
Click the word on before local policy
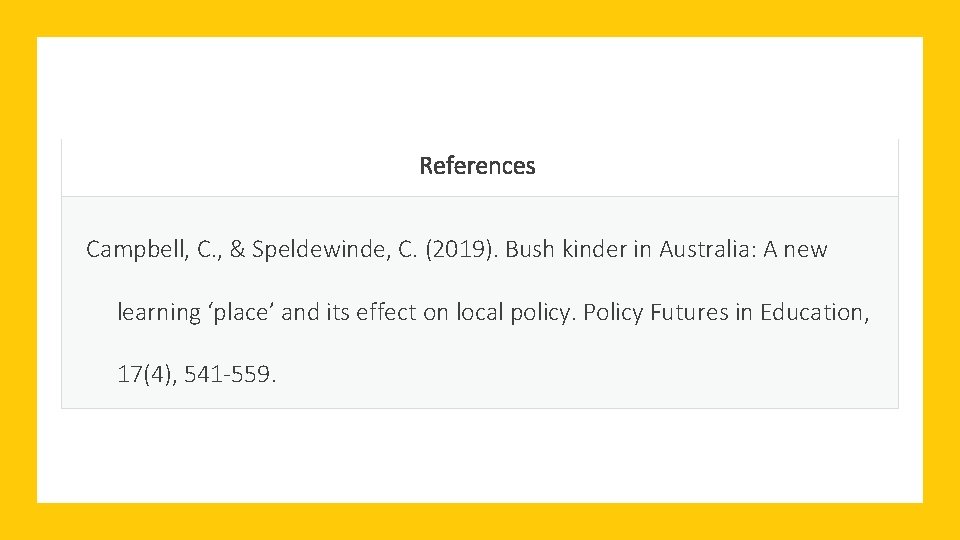coord(436,312)
